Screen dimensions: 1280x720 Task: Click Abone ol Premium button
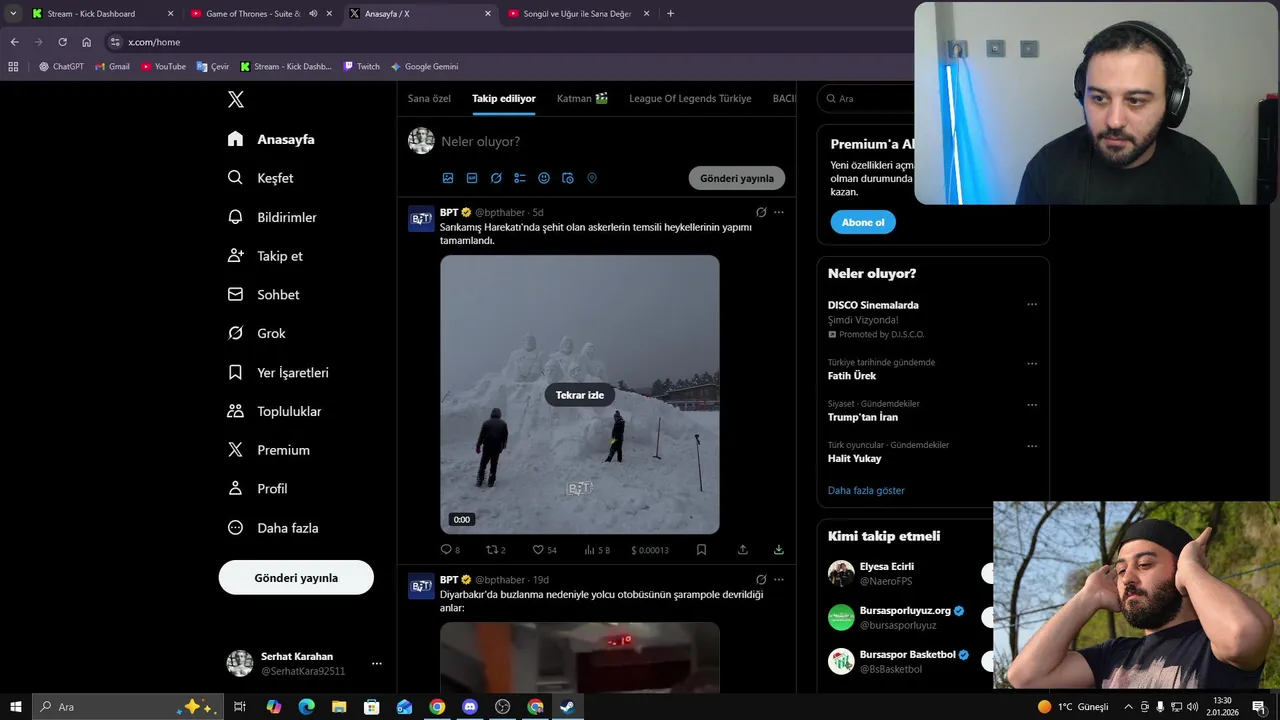pyautogui.click(x=863, y=222)
